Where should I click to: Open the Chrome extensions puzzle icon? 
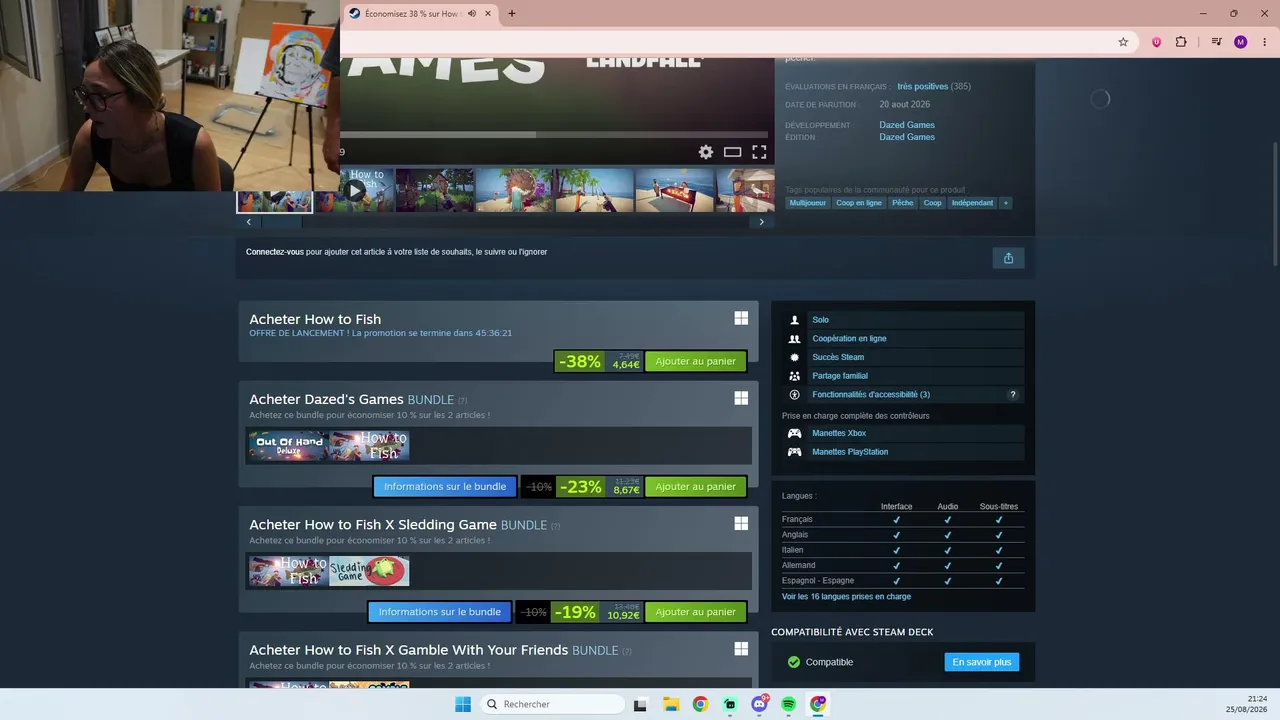(x=1181, y=42)
